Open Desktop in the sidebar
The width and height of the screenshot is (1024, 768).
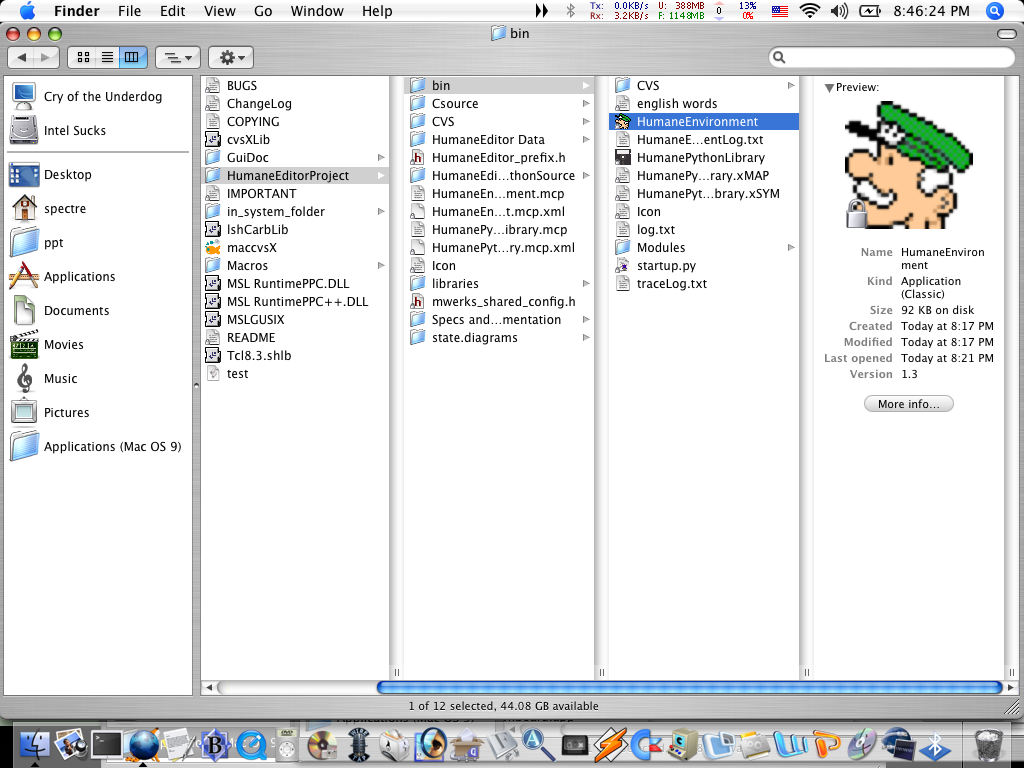coord(24,175)
